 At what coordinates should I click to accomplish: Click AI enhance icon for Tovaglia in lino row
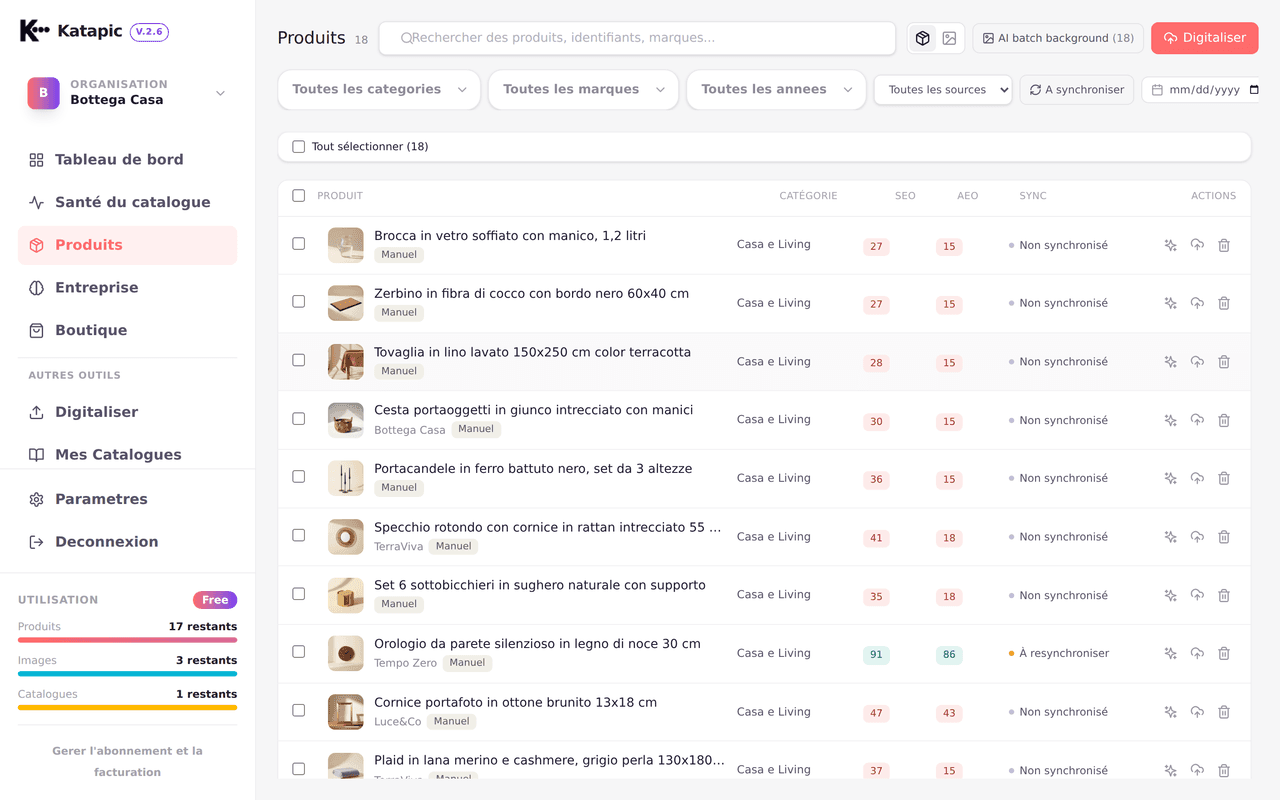tap(1170, 362)
